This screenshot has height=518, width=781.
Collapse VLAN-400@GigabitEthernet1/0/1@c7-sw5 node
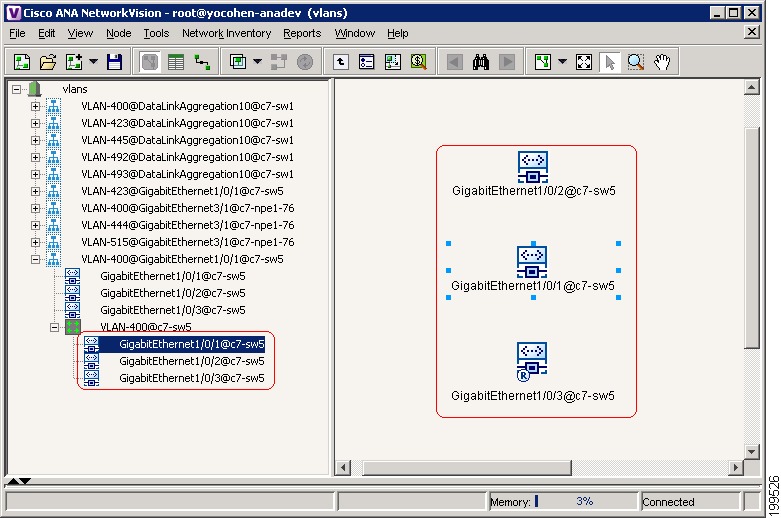coord(35,259)
